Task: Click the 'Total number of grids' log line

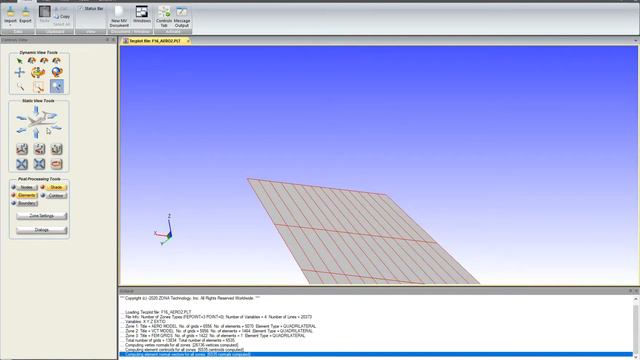Action: point(179,340)
